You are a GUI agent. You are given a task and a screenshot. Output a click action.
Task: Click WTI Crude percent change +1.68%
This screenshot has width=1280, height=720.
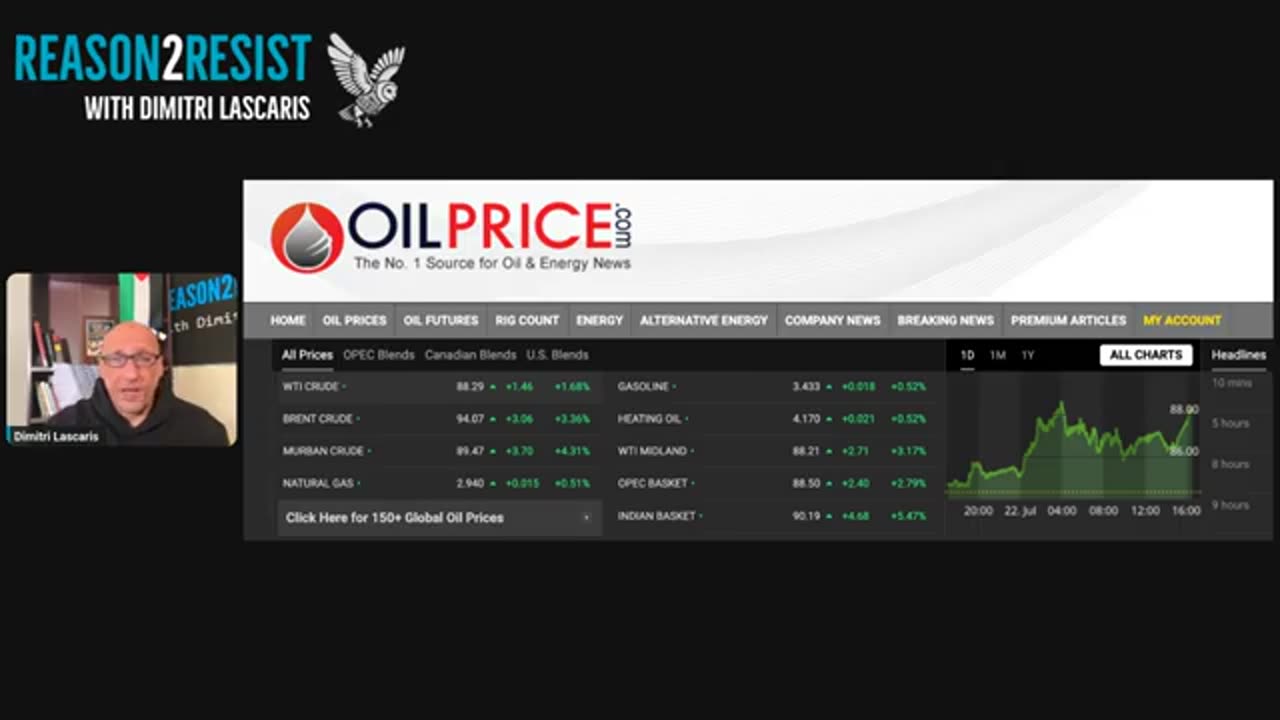point(572,386)
